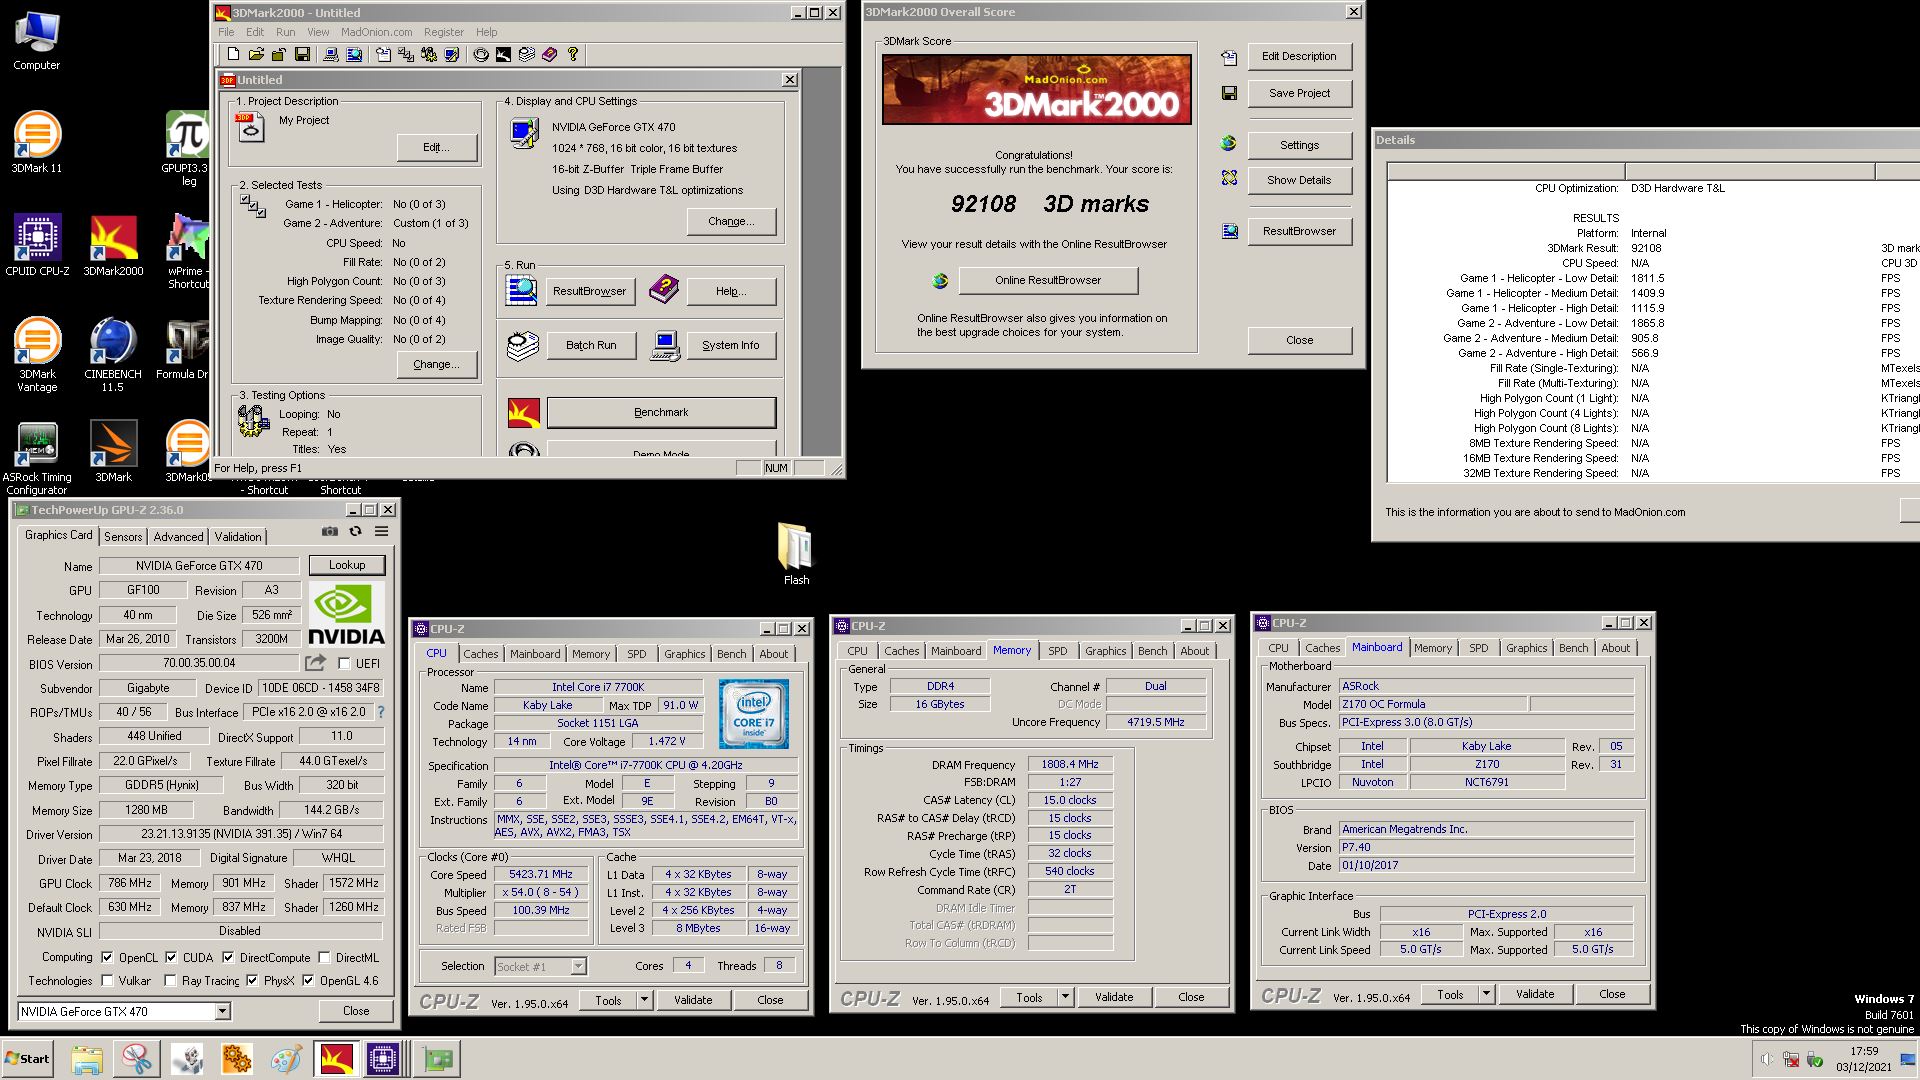The image size is (1920, 1080).
Task: Open the 3DMark 11 desktop icon
Action: [x=37, y=143]
